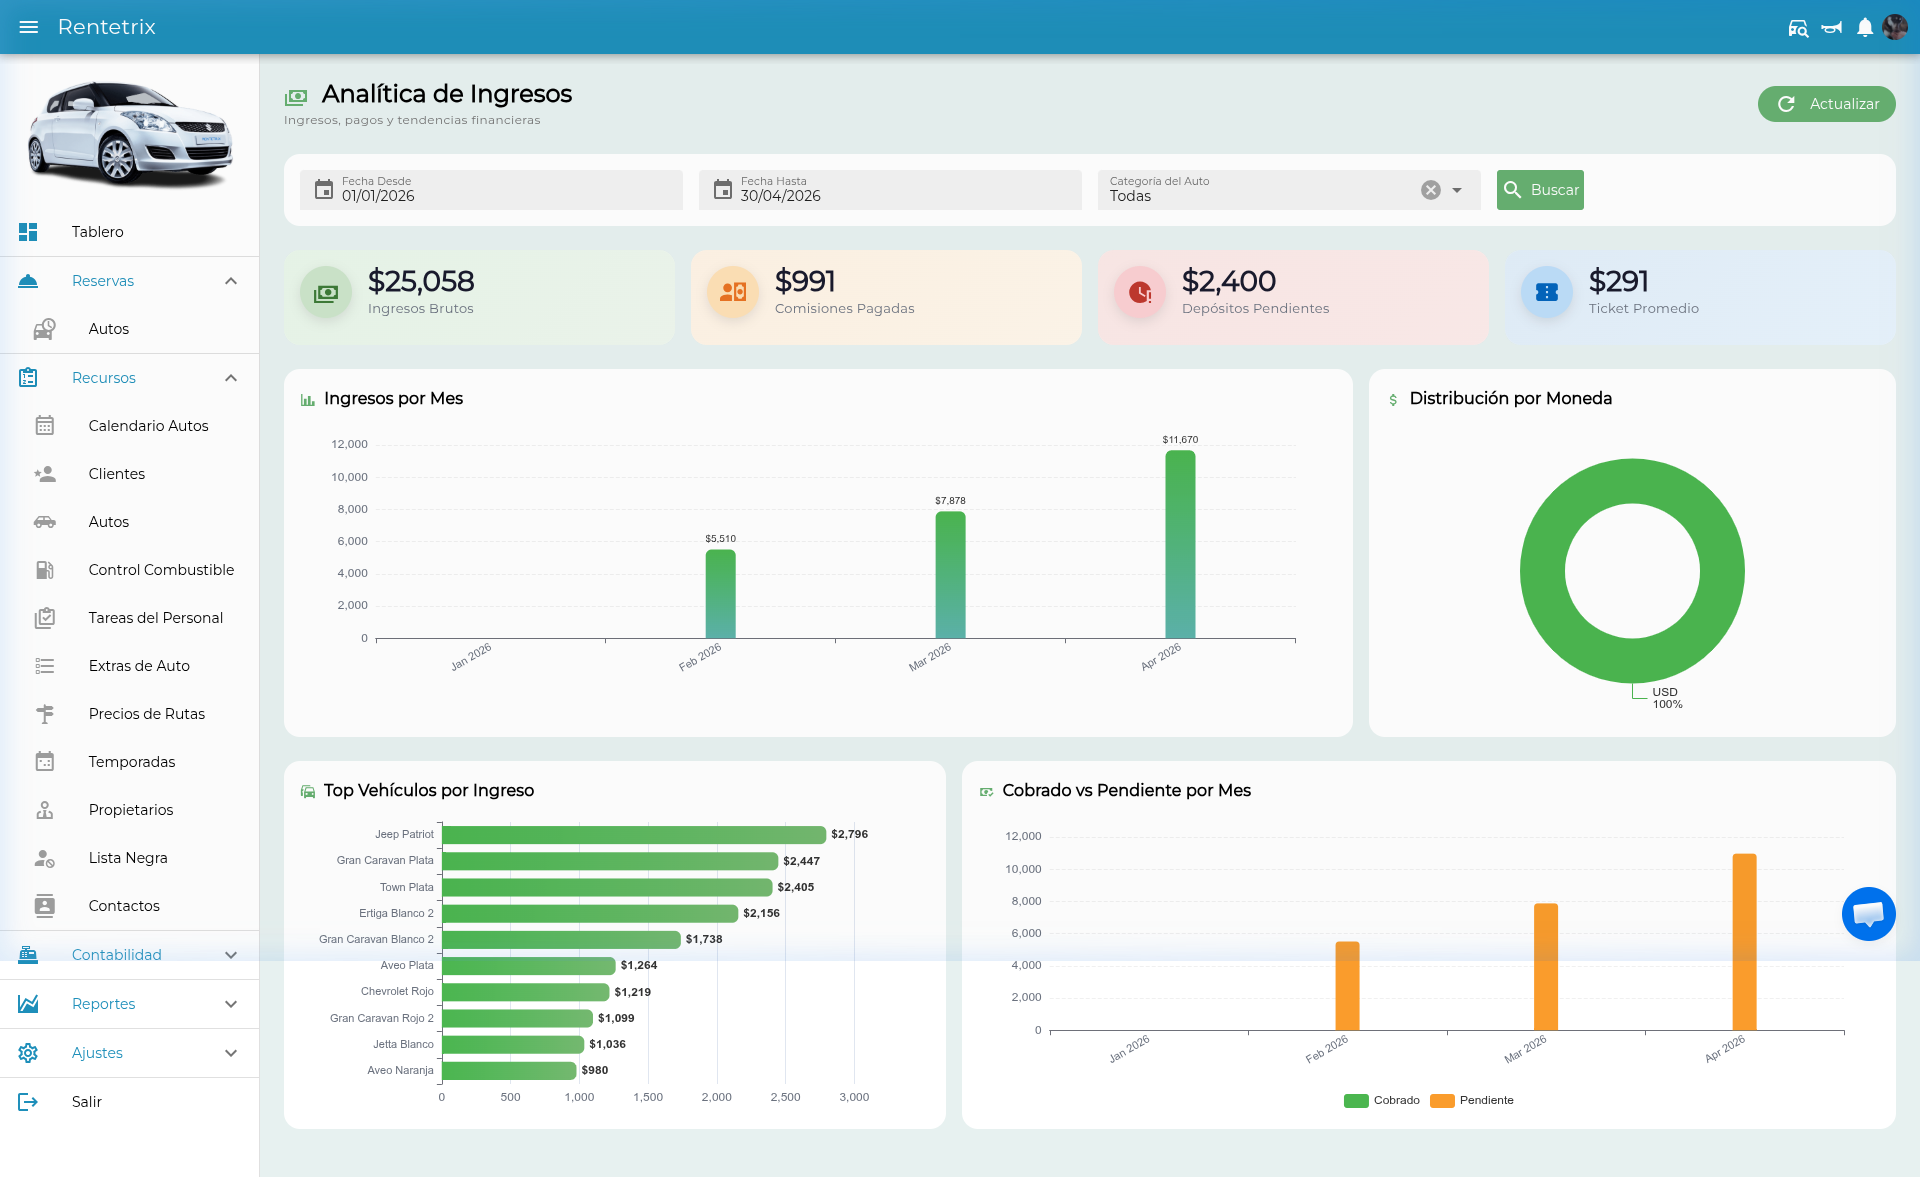Open Control Combustible page

tap(130, 570)
